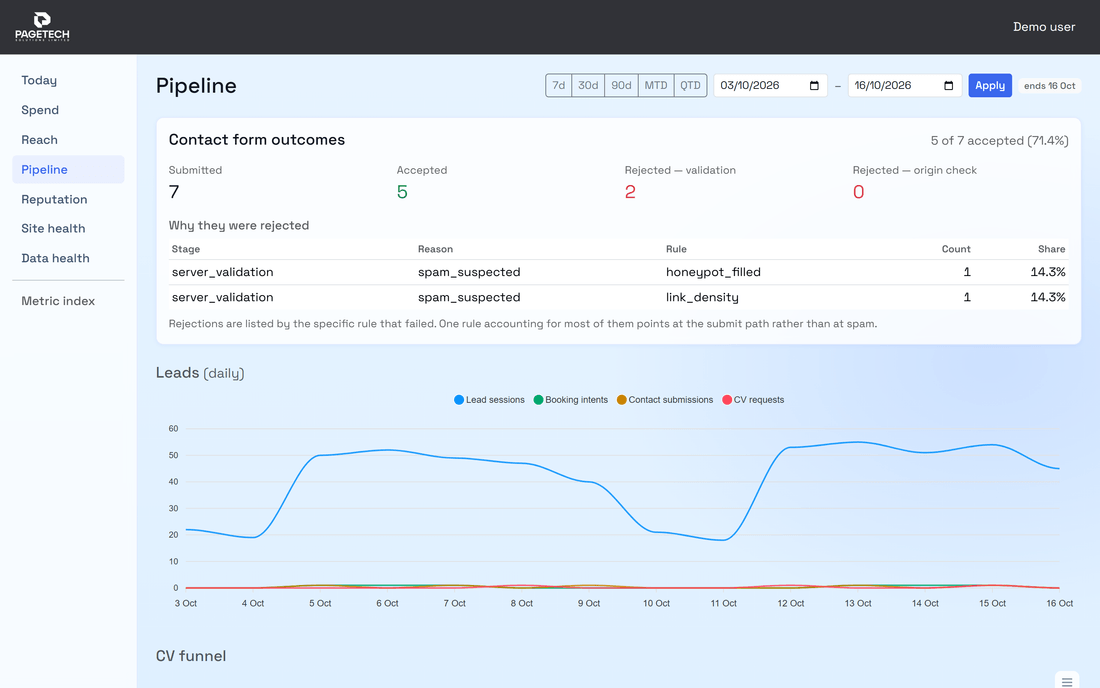
Task: Click spam_suspected in the link_density row
Action: (469, 297)
